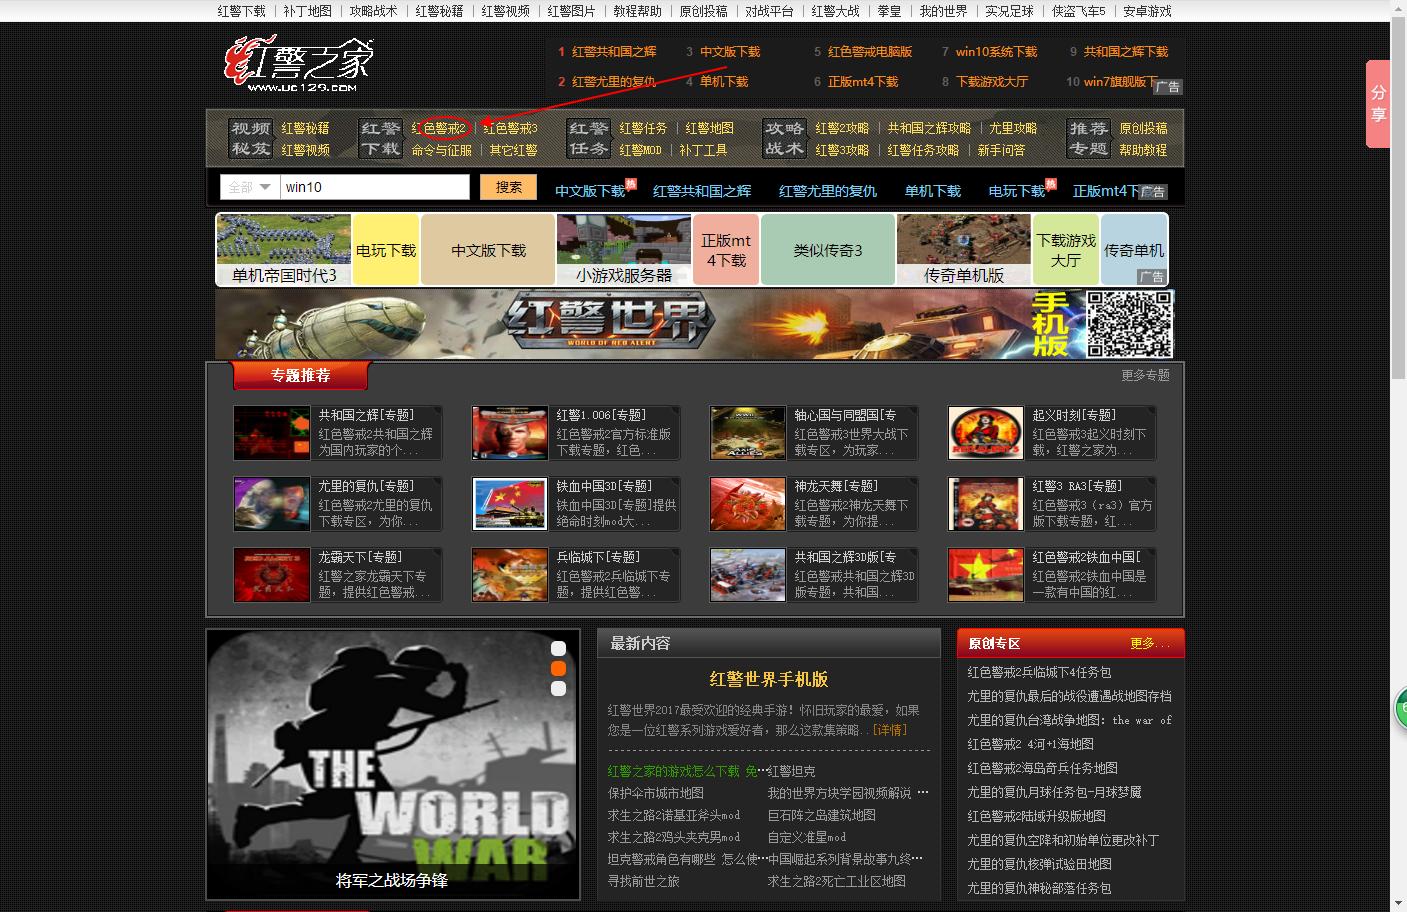Click the 兵临城下[专题] thumbnail
Screen dimensions: 1407x912
pyautogui.click(x=510, y=575)
